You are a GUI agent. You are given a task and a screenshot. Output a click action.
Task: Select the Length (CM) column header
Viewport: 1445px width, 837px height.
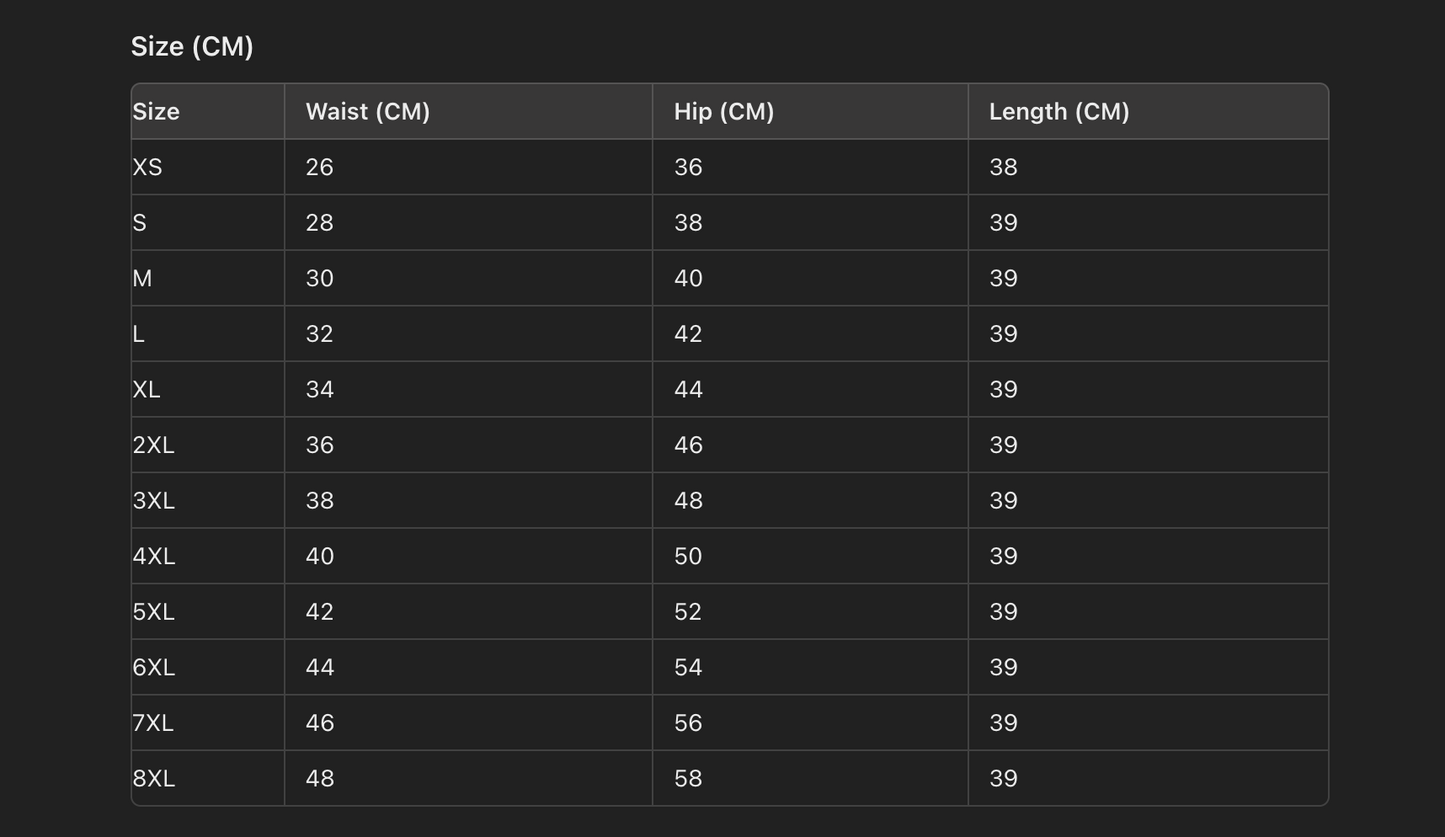point(1058,112)
